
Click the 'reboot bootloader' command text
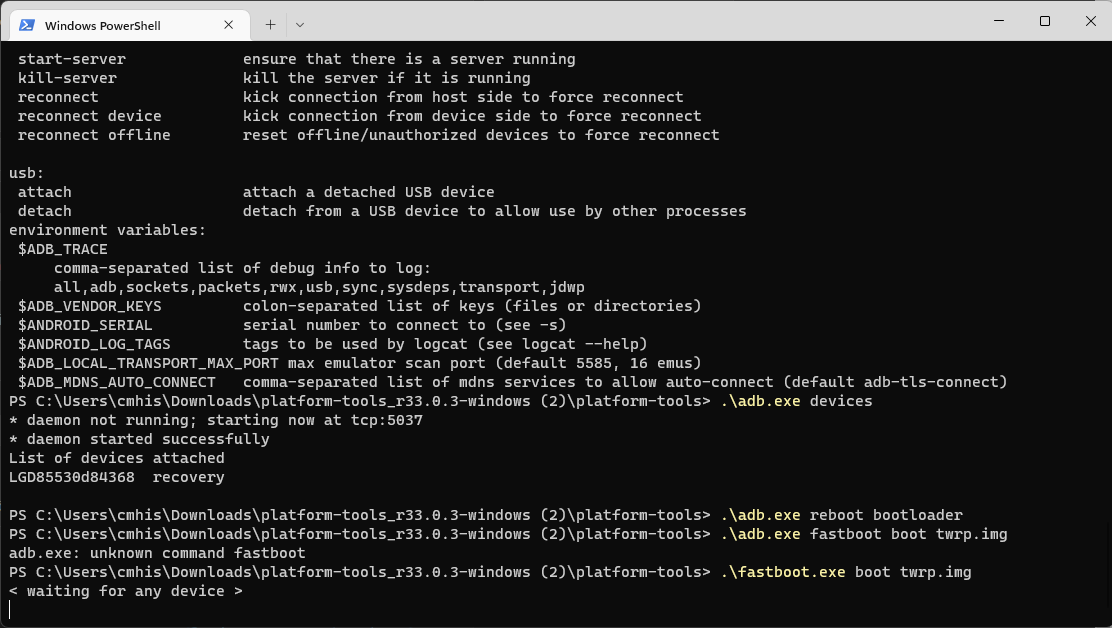point(886,515)
